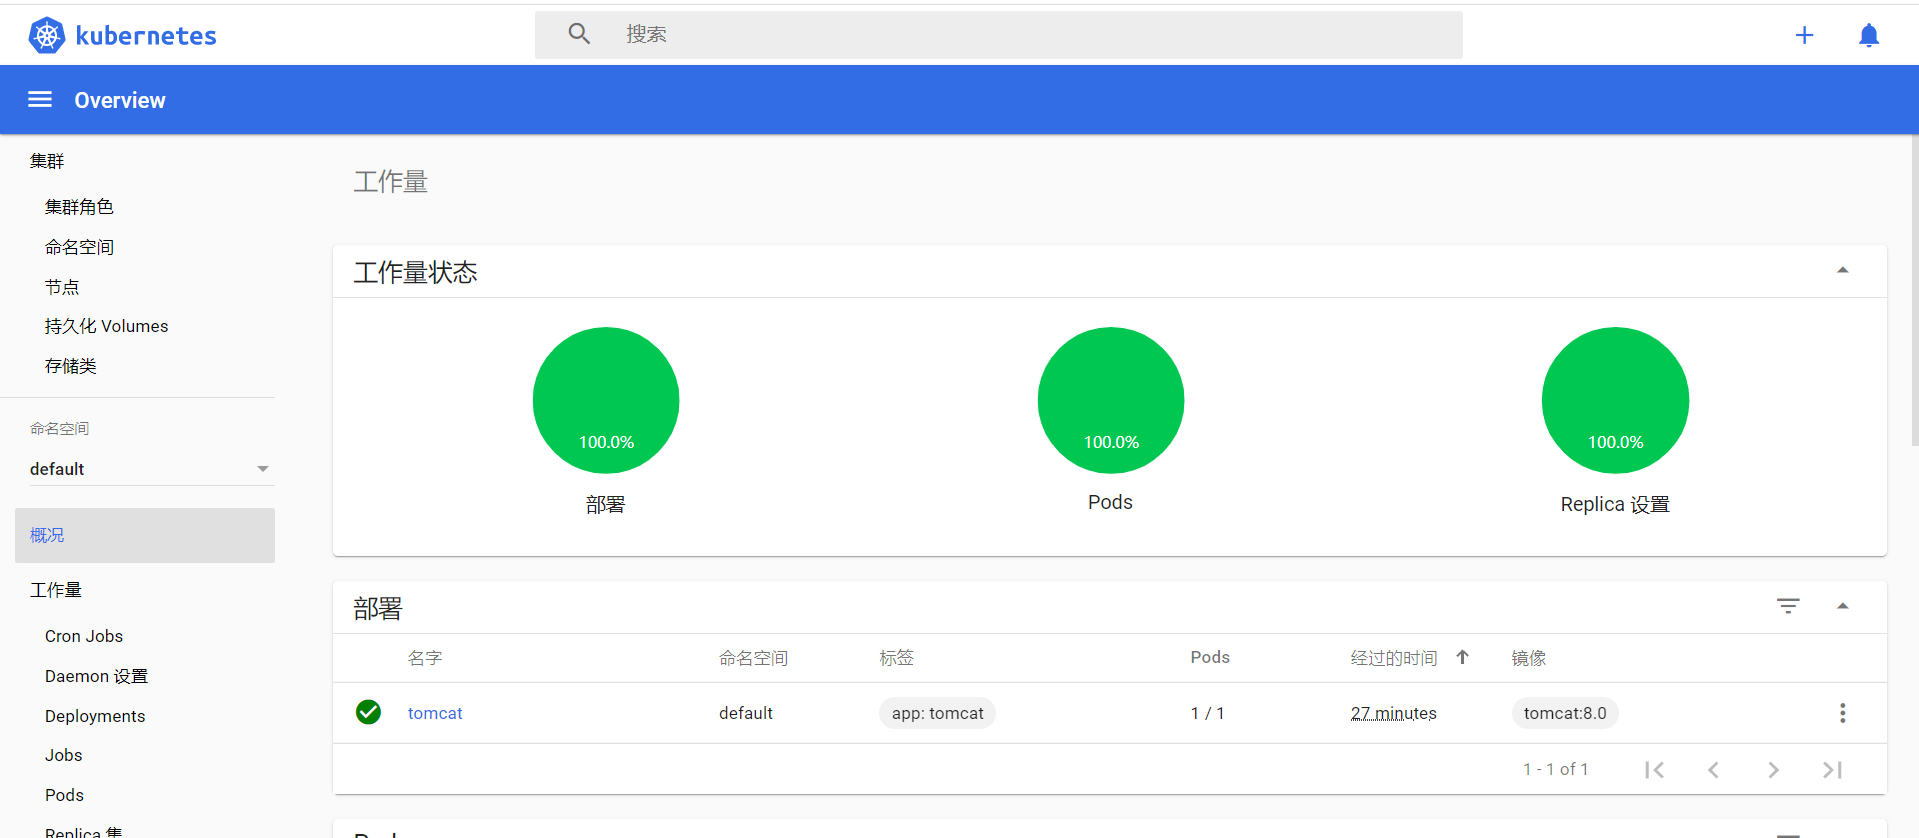
Task: Open 命名空间 under cluster section
Action: (79, 247)
